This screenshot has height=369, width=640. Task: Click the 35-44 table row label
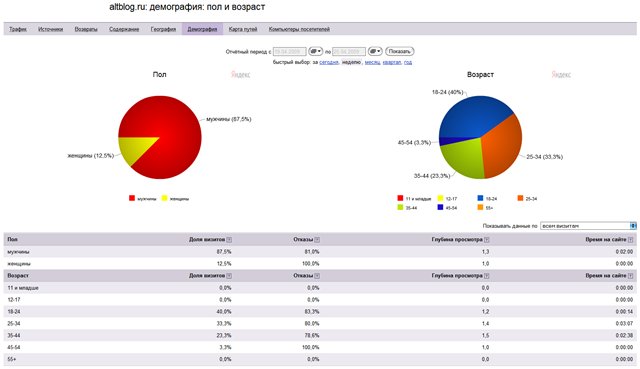click(x=14, y=336)
